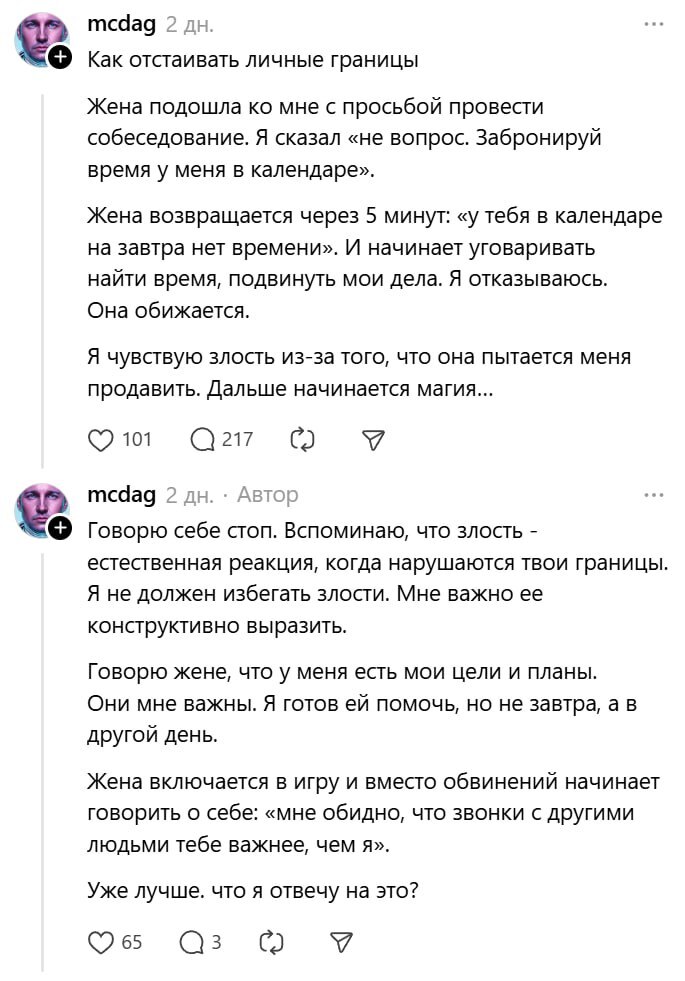Like the first post with 101 likes
The image size is (685, 981).
(101, 439)
